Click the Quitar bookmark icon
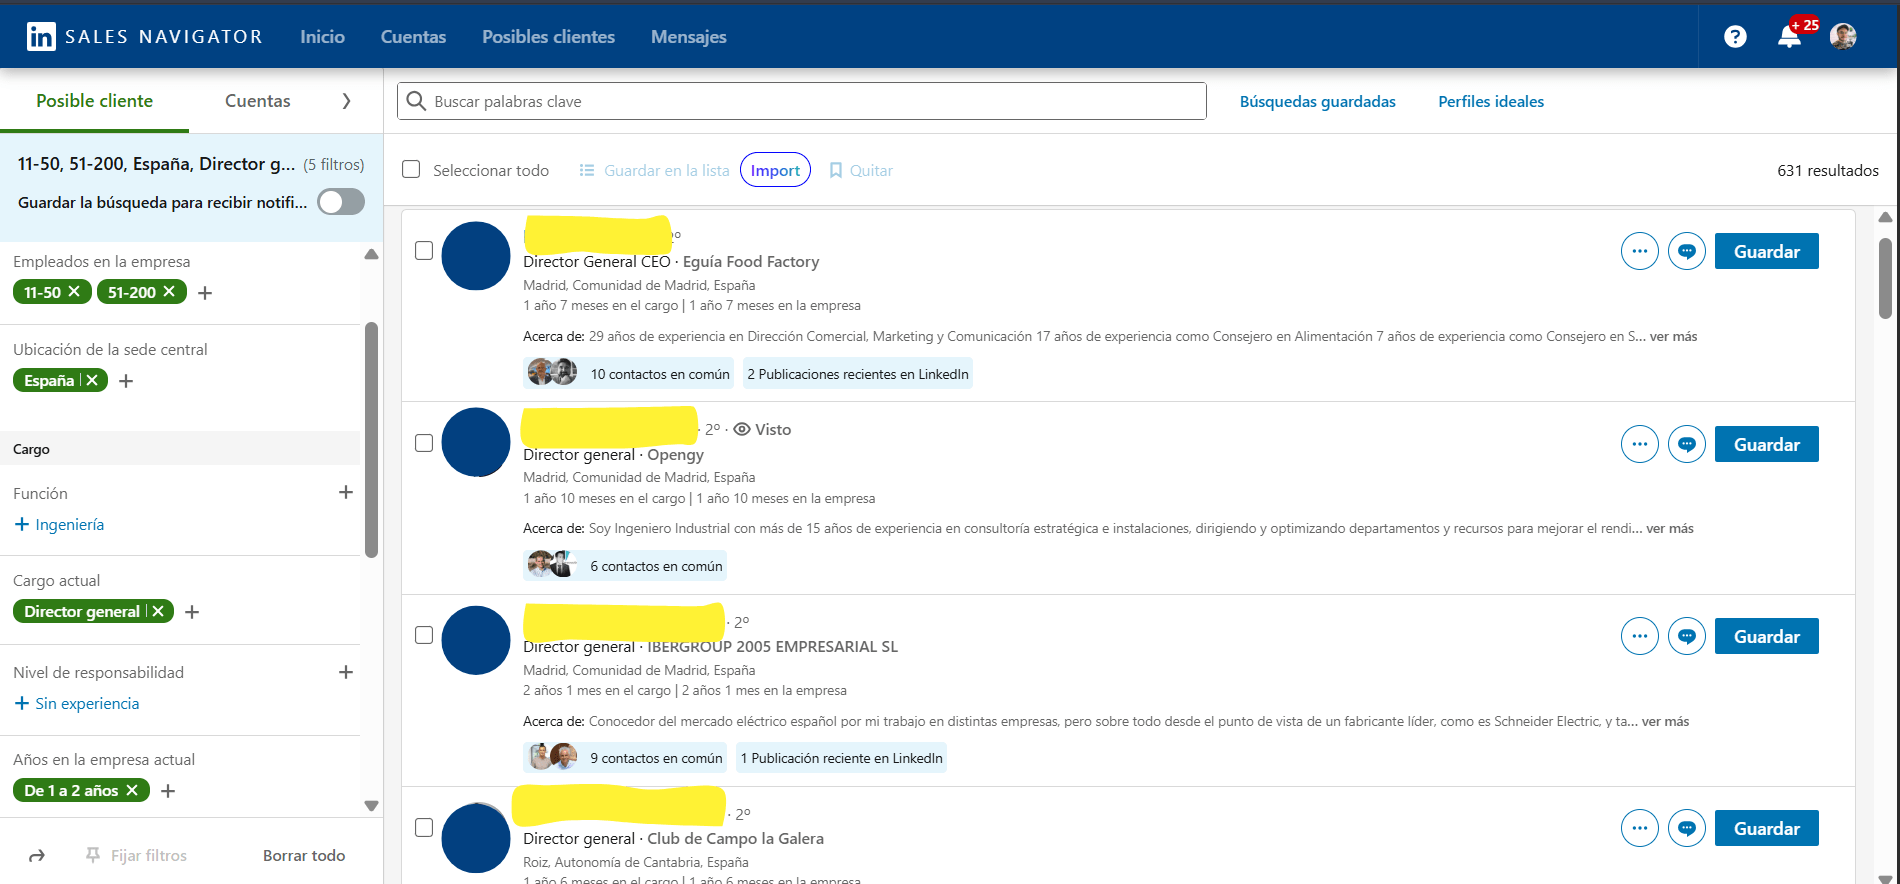 (836, 171)
